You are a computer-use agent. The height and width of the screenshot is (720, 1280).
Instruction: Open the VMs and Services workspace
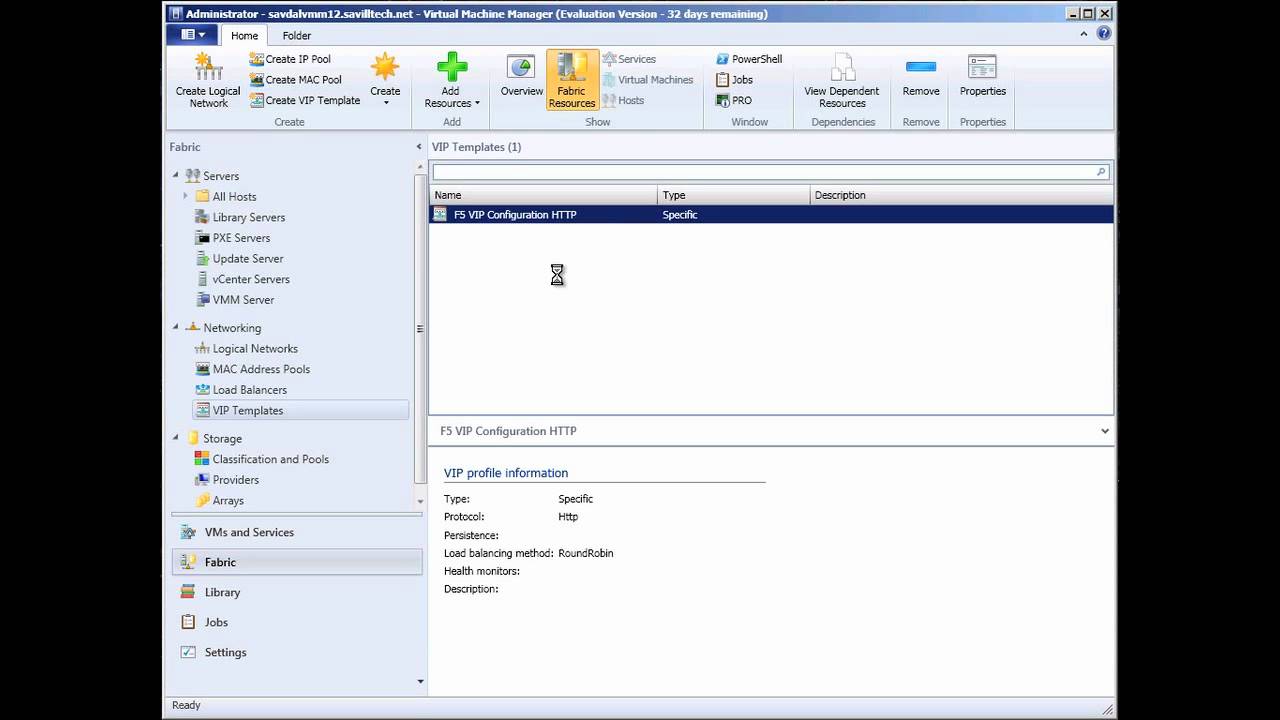click(297, 532)
